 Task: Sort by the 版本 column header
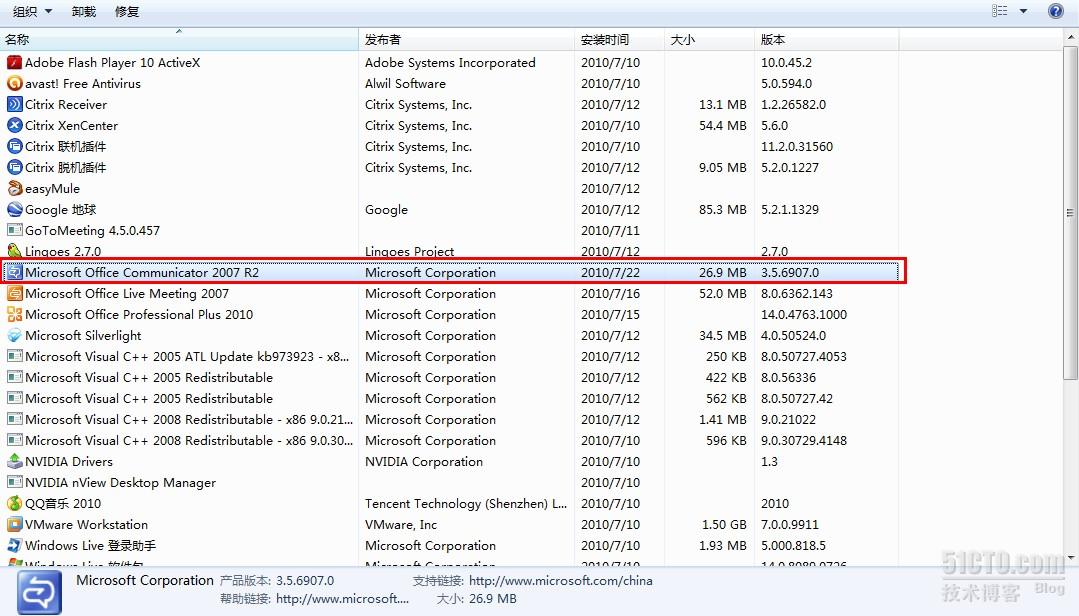[x=826, y=39]
